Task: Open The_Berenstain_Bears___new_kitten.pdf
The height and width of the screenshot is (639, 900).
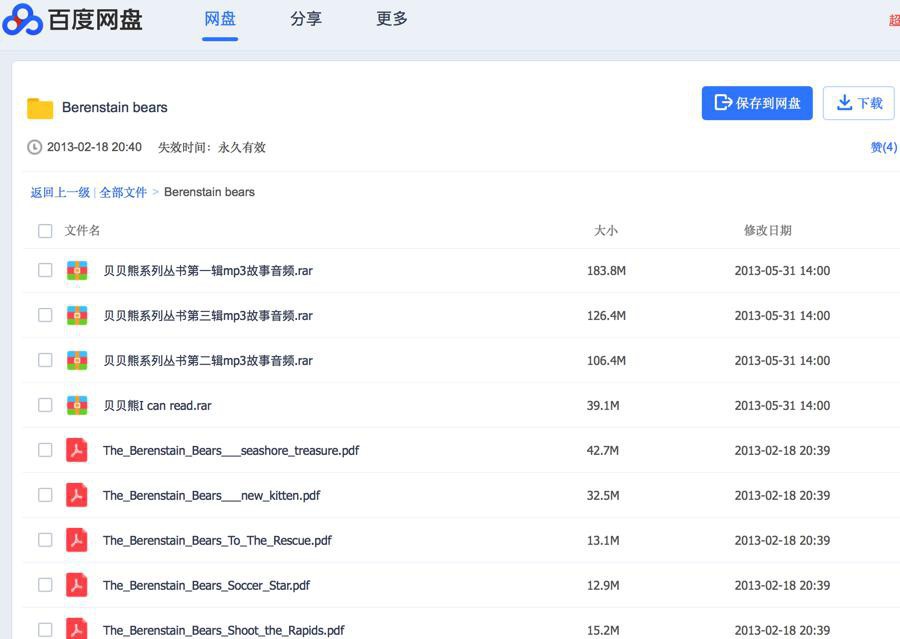Action: coord(212,495)
